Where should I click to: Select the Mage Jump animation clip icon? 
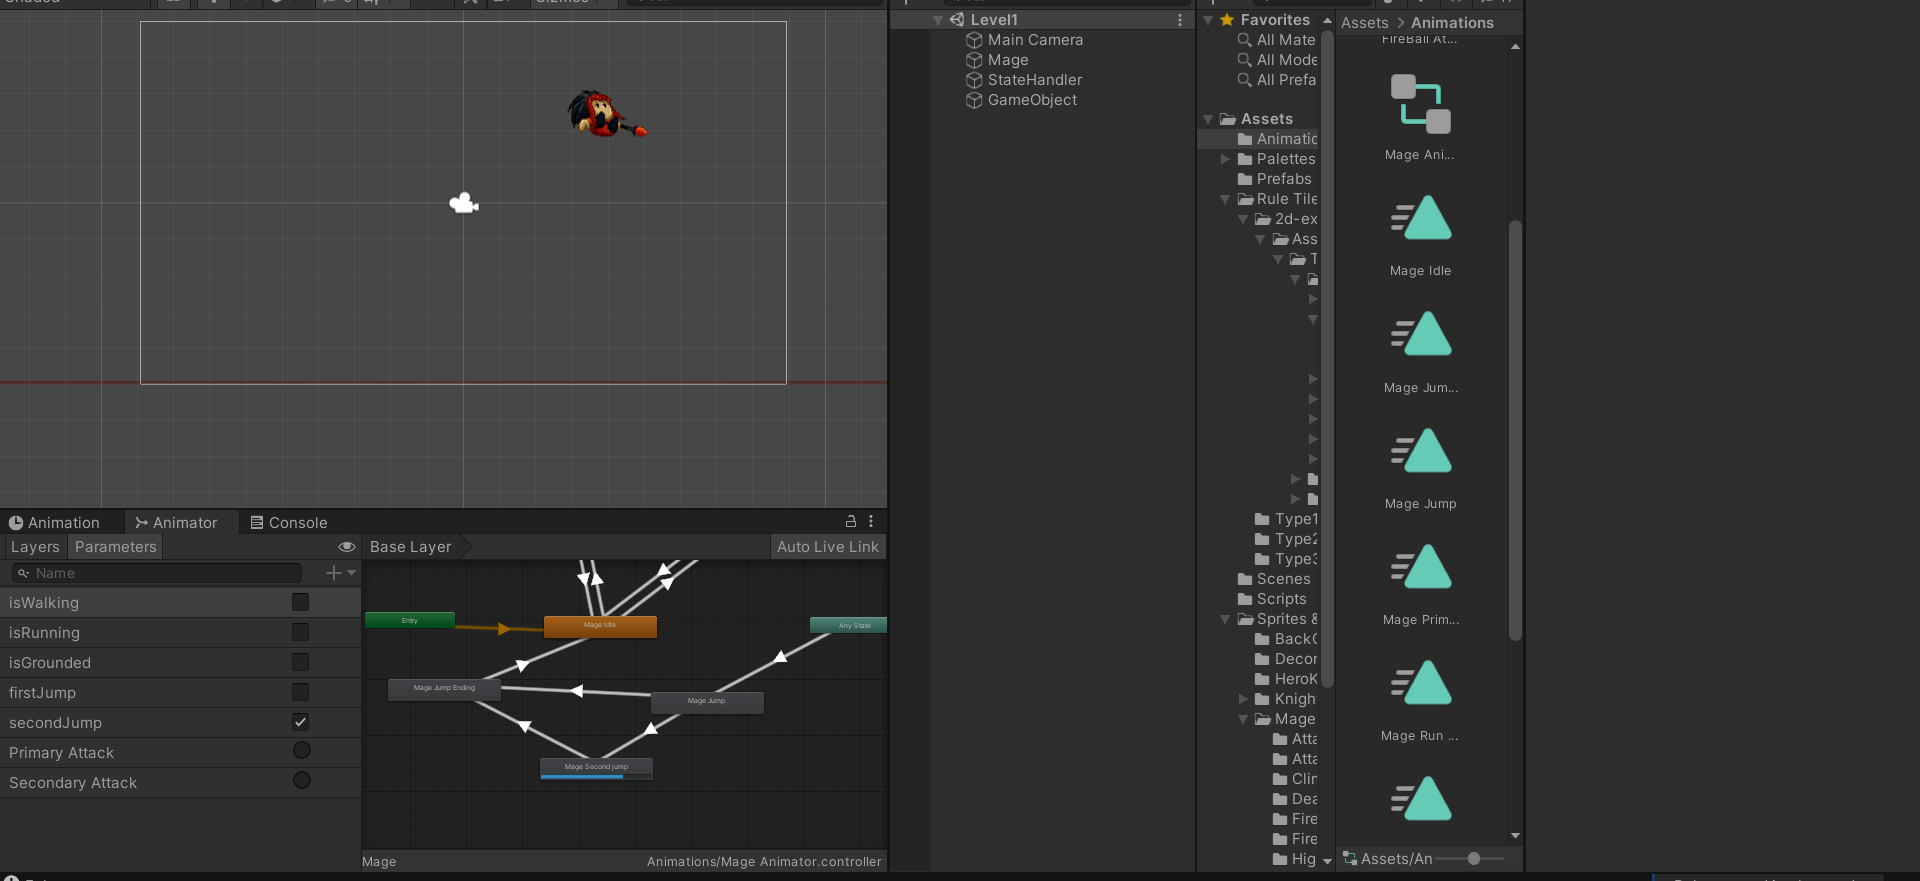coord(1420,450)
